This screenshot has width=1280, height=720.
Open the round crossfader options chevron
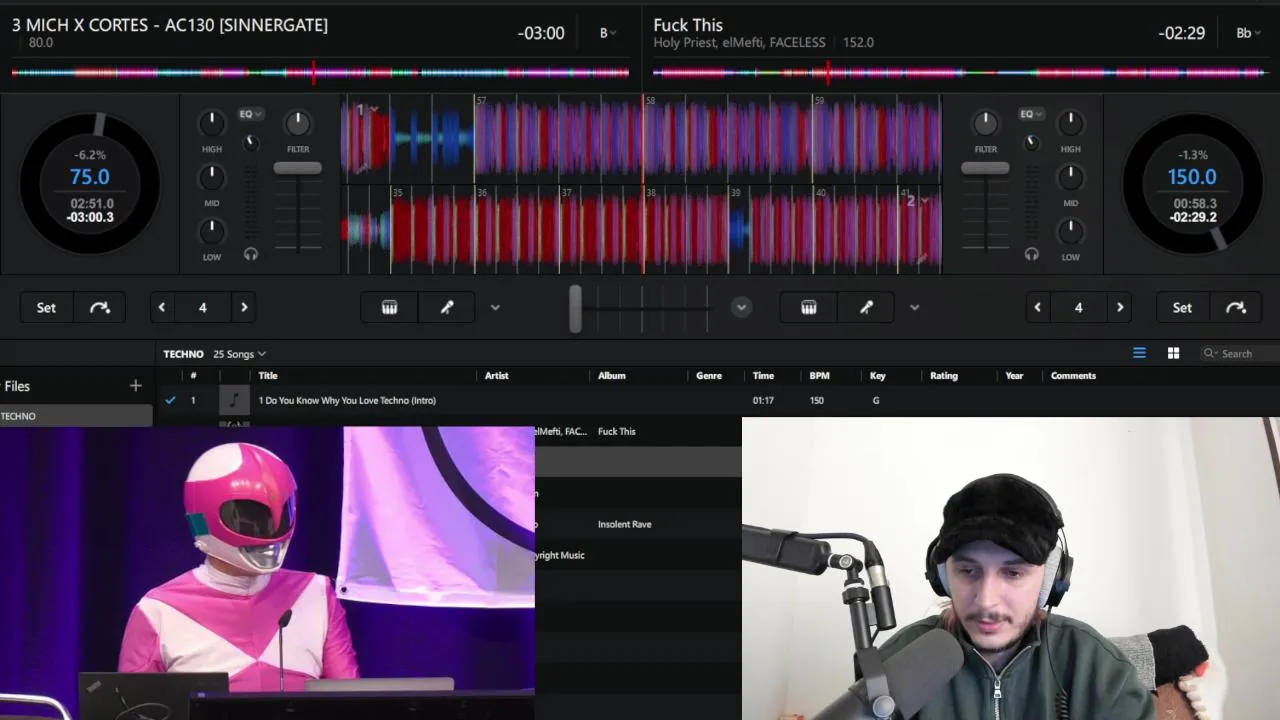741,307
